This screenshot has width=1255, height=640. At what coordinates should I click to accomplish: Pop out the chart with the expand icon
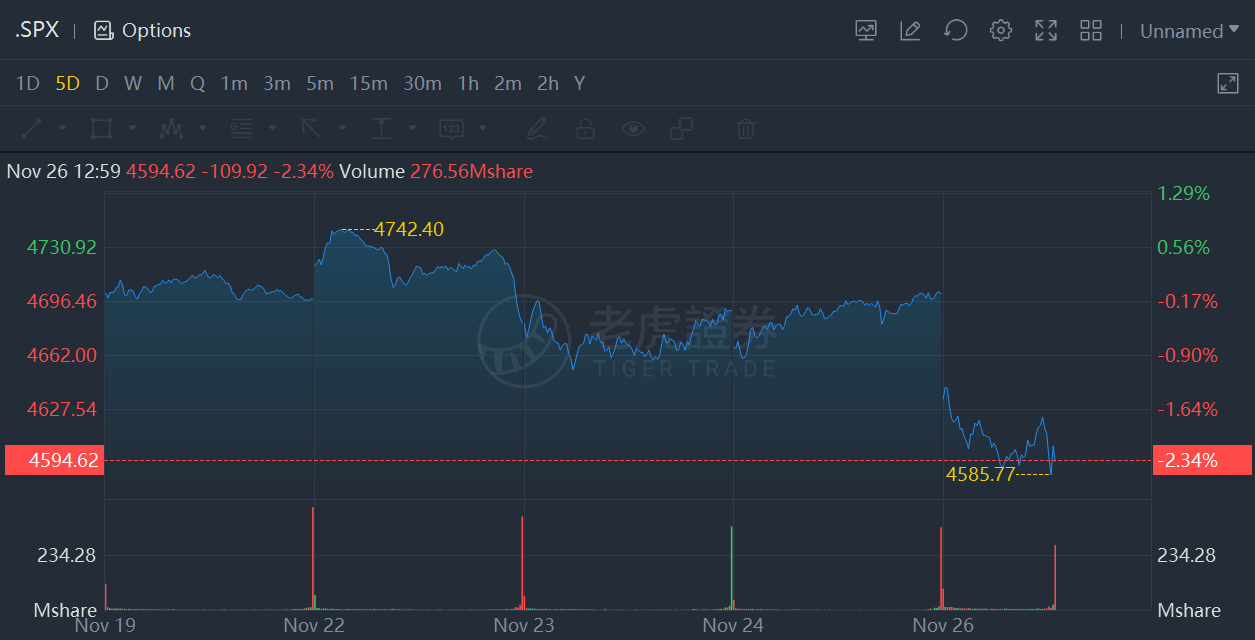pyautogui.click(x=1228, y=83)
